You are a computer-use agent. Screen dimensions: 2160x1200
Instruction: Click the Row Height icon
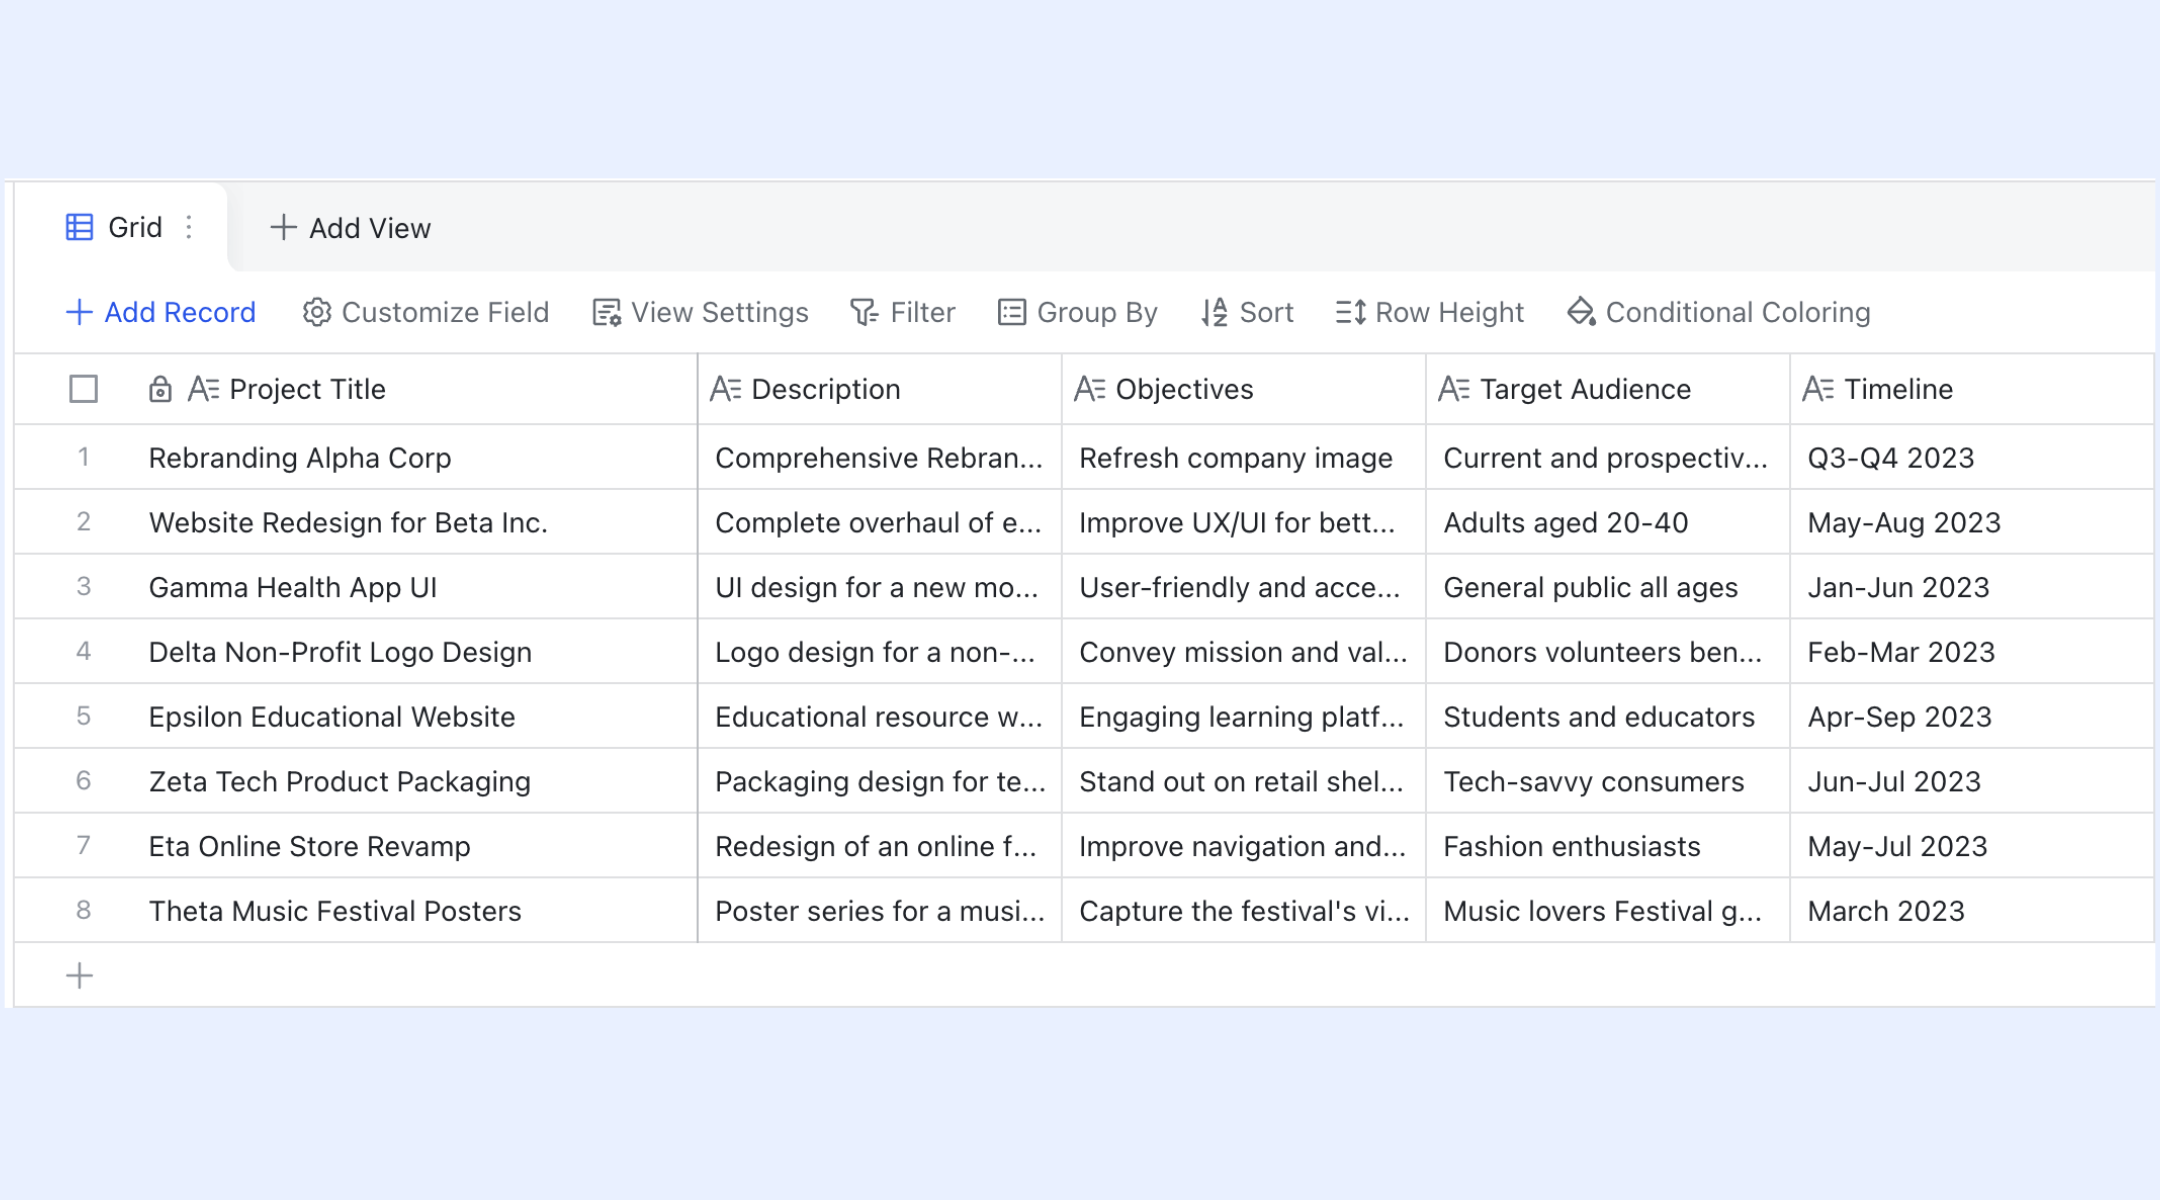click(1351, 312)
